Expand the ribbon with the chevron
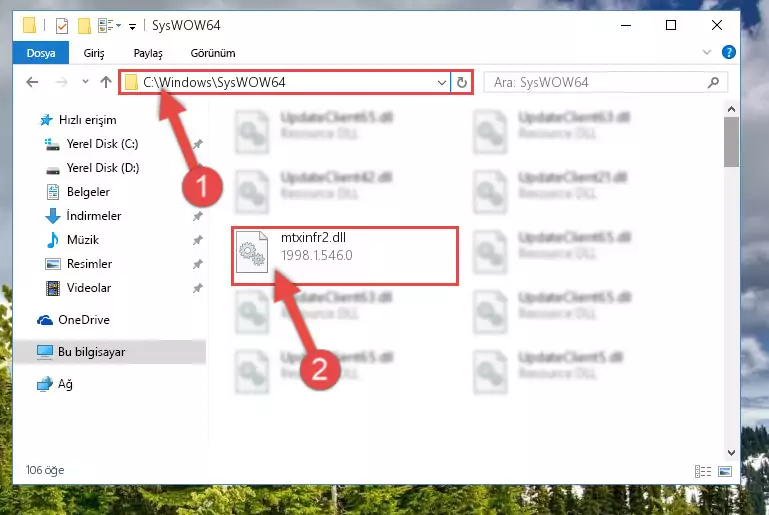Screen dimensions: 769x515 [707, 52]
